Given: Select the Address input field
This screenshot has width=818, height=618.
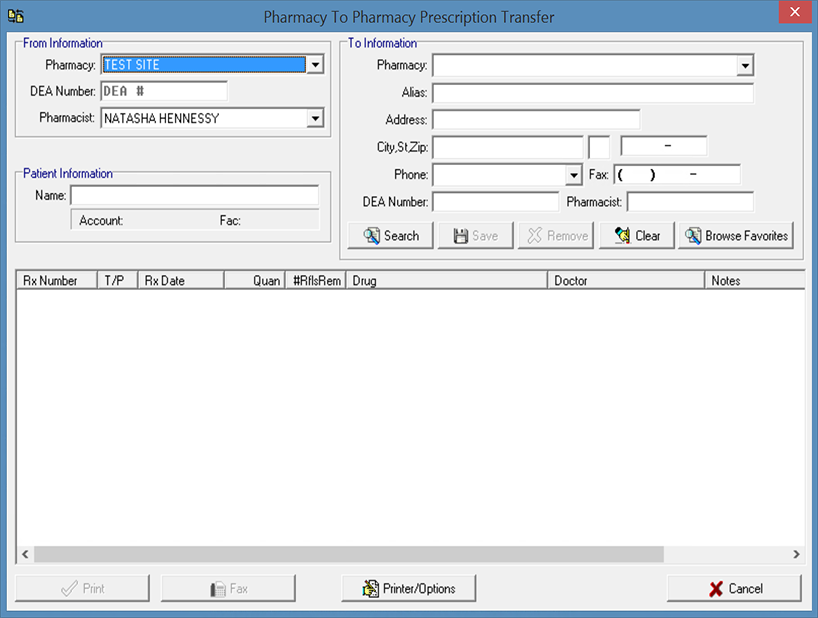Looking at the screenshot, I should click(x=536, y=120).
